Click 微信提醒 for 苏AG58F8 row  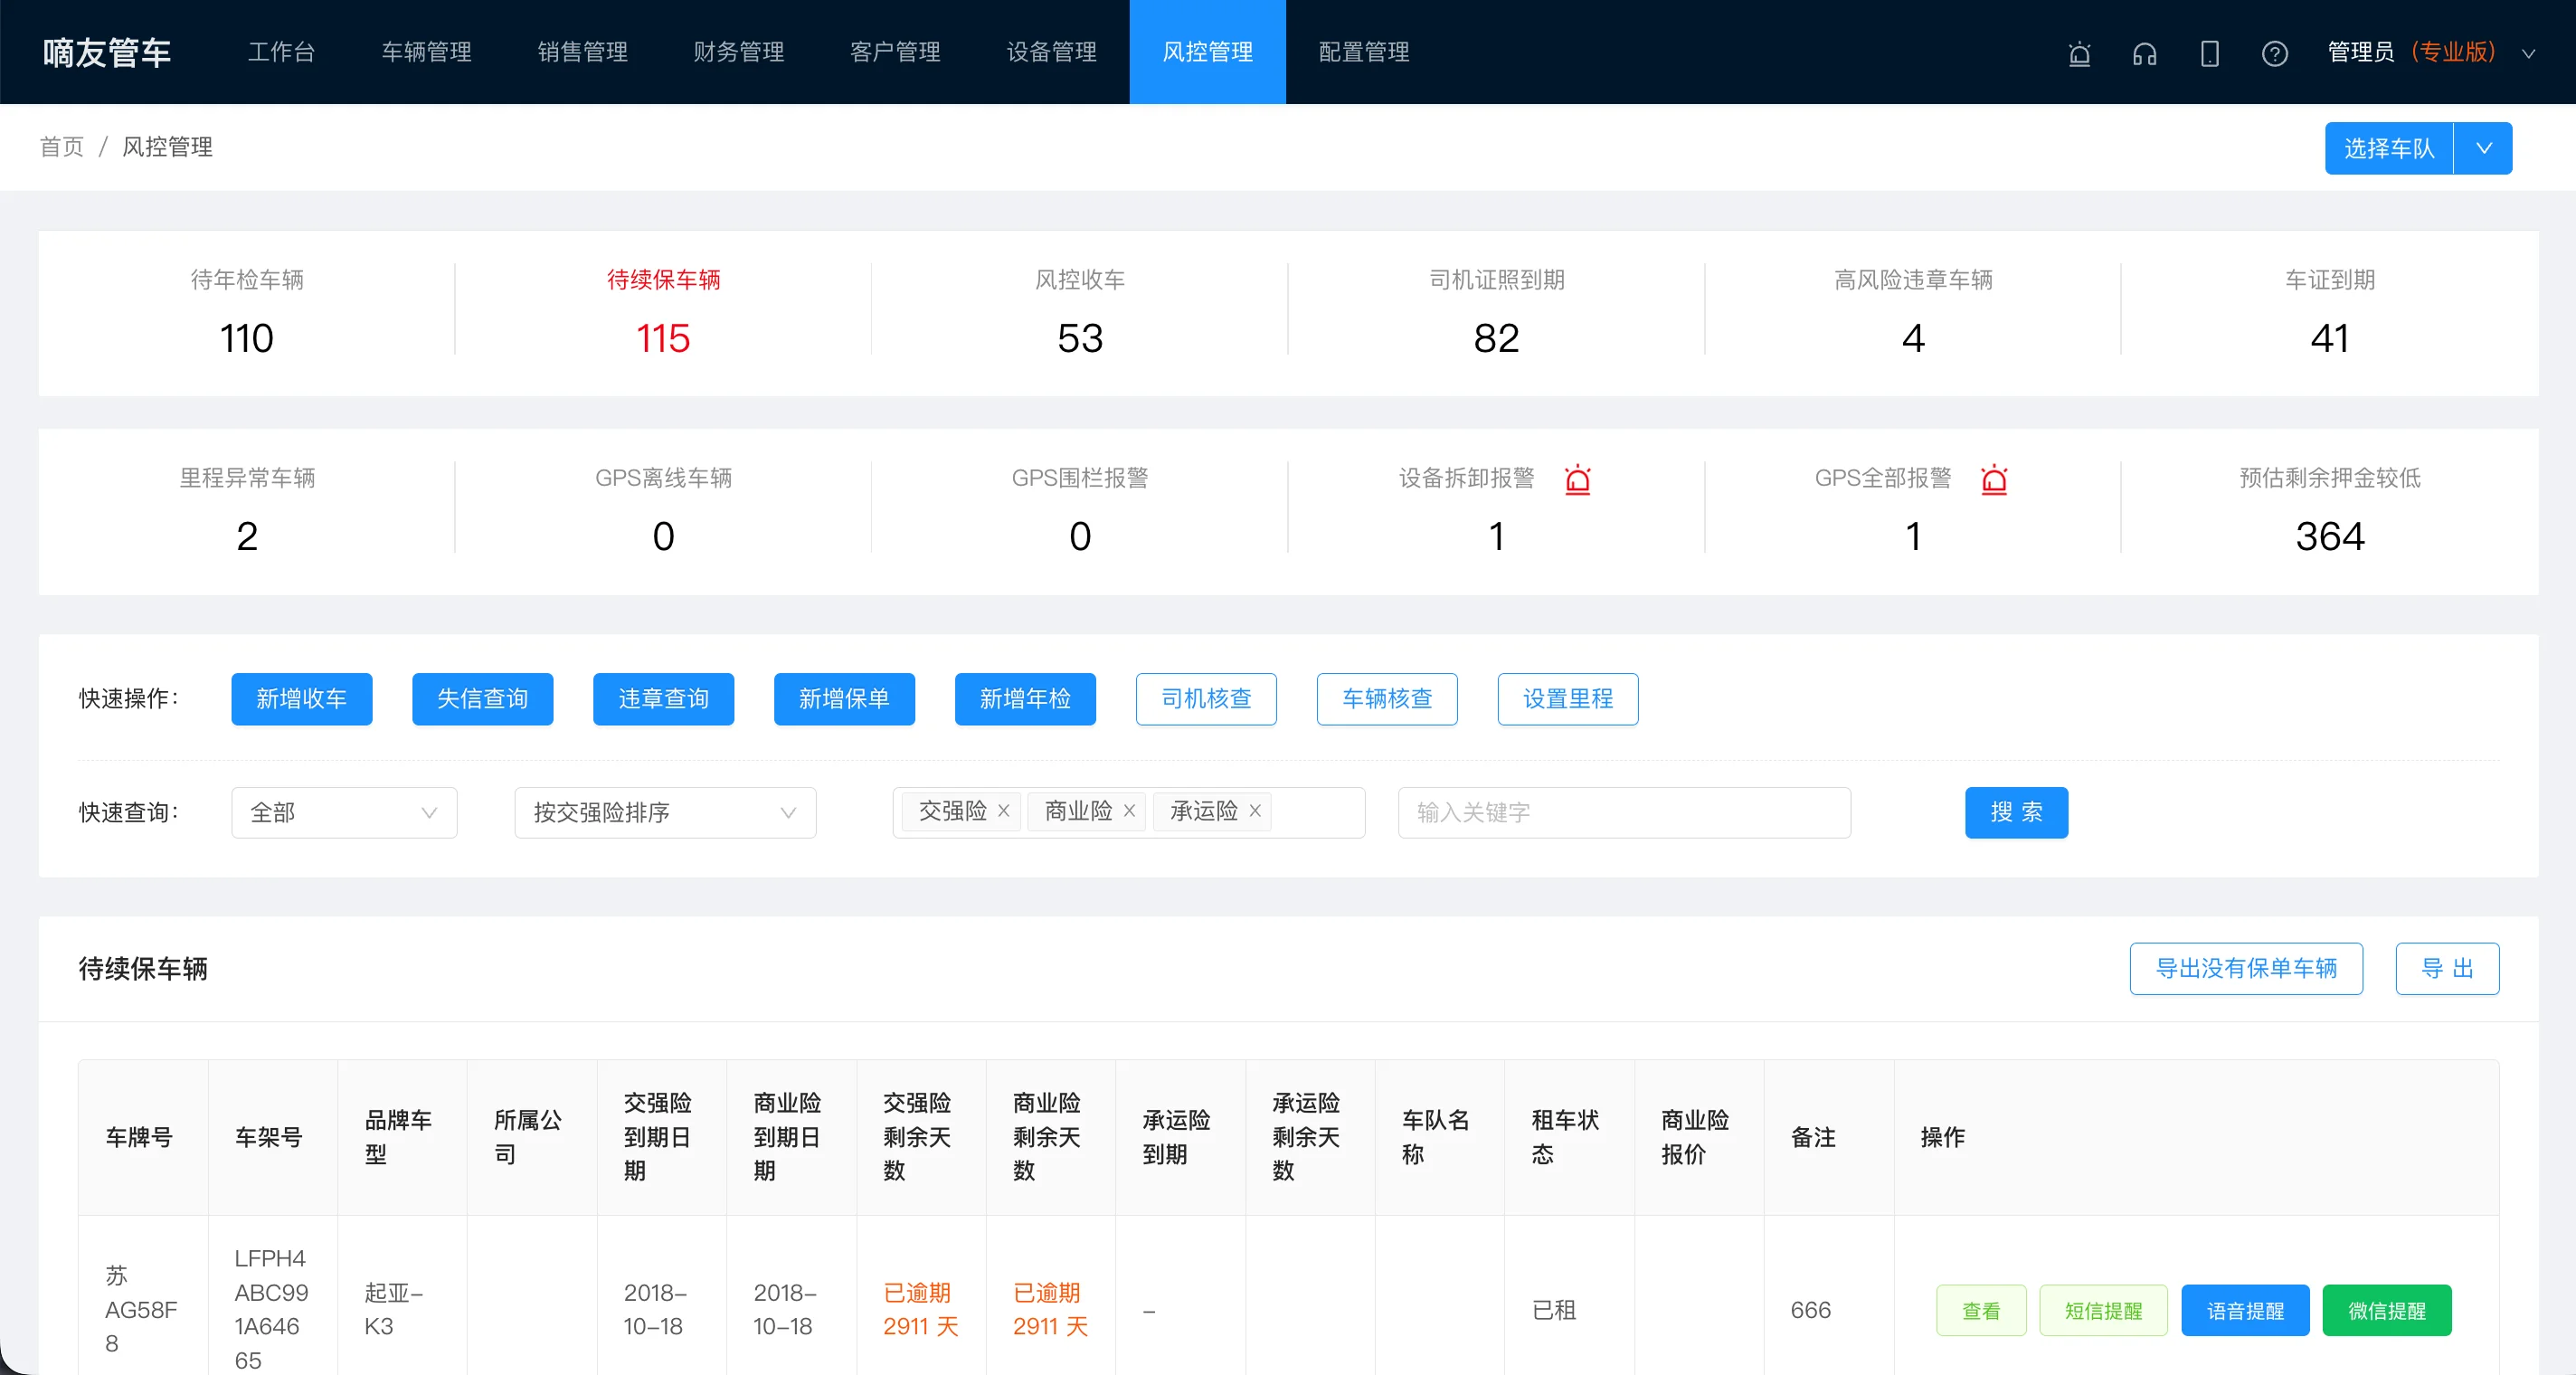click(2387, 1310)
